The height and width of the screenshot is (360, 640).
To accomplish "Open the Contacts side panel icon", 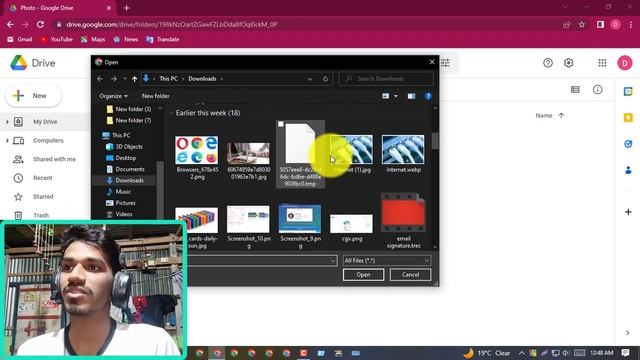I will tap(628, 170).
